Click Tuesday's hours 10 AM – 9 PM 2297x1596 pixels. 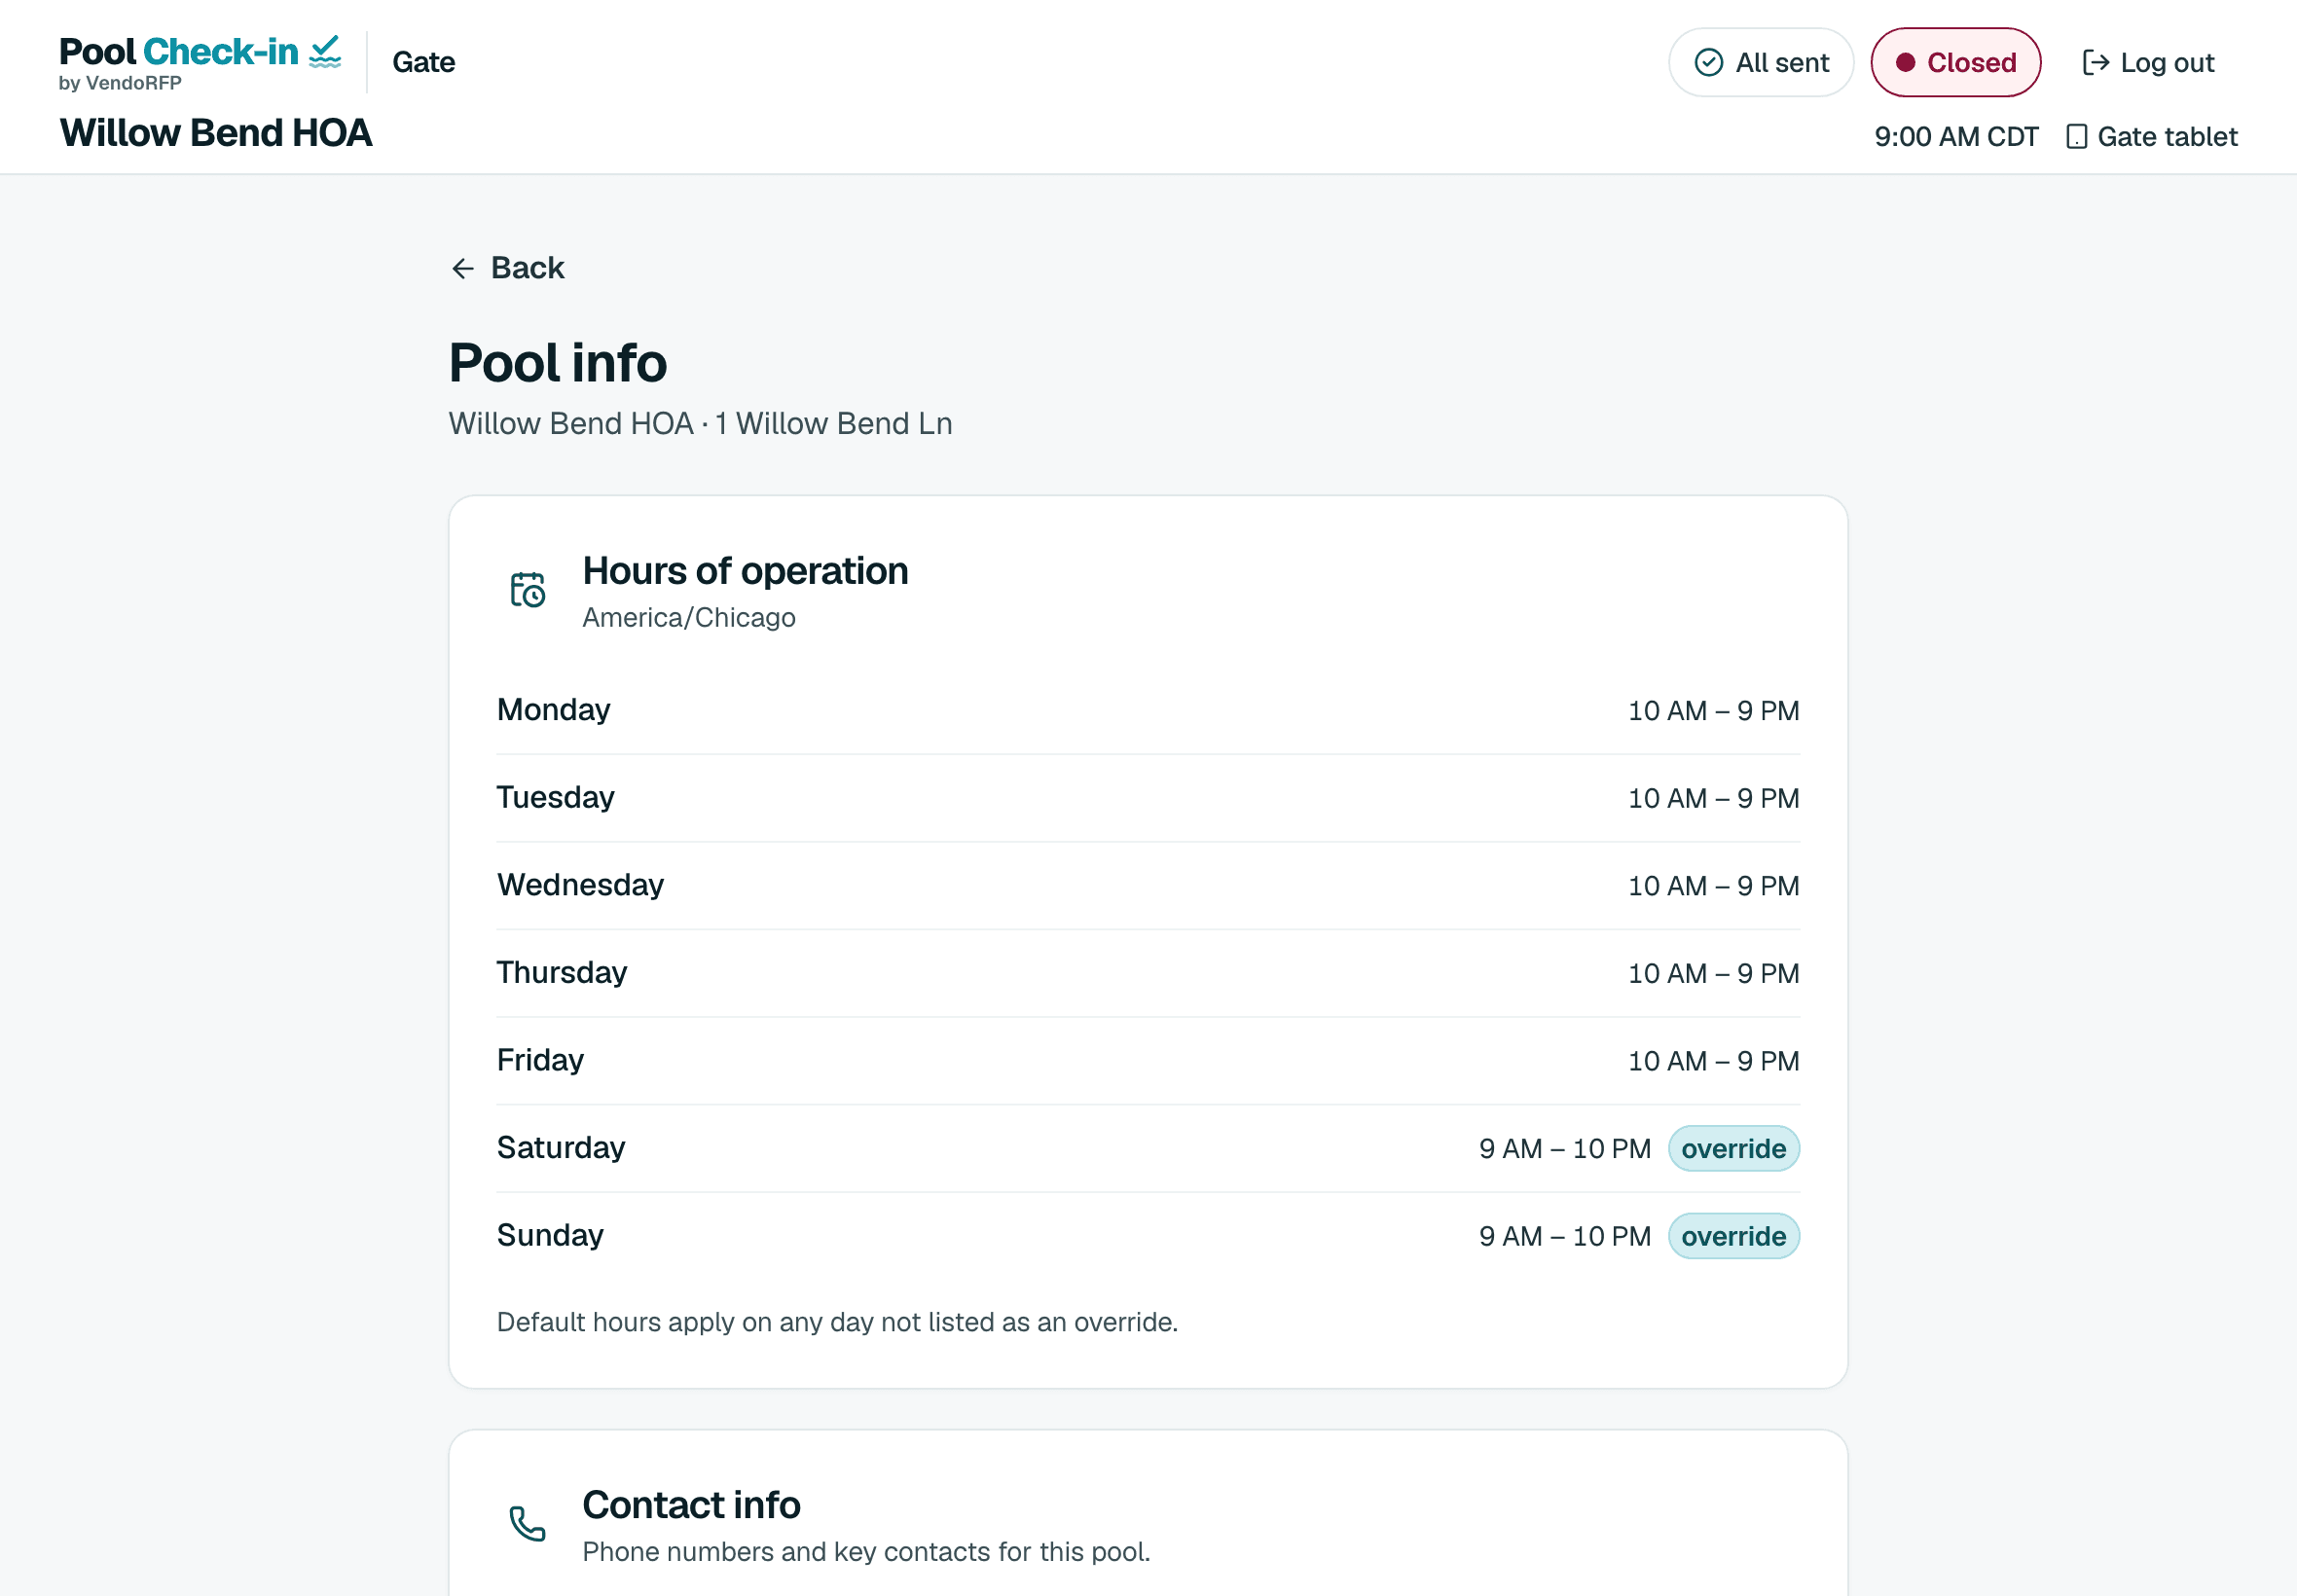pyautogui.click(x=1714, y=799)
